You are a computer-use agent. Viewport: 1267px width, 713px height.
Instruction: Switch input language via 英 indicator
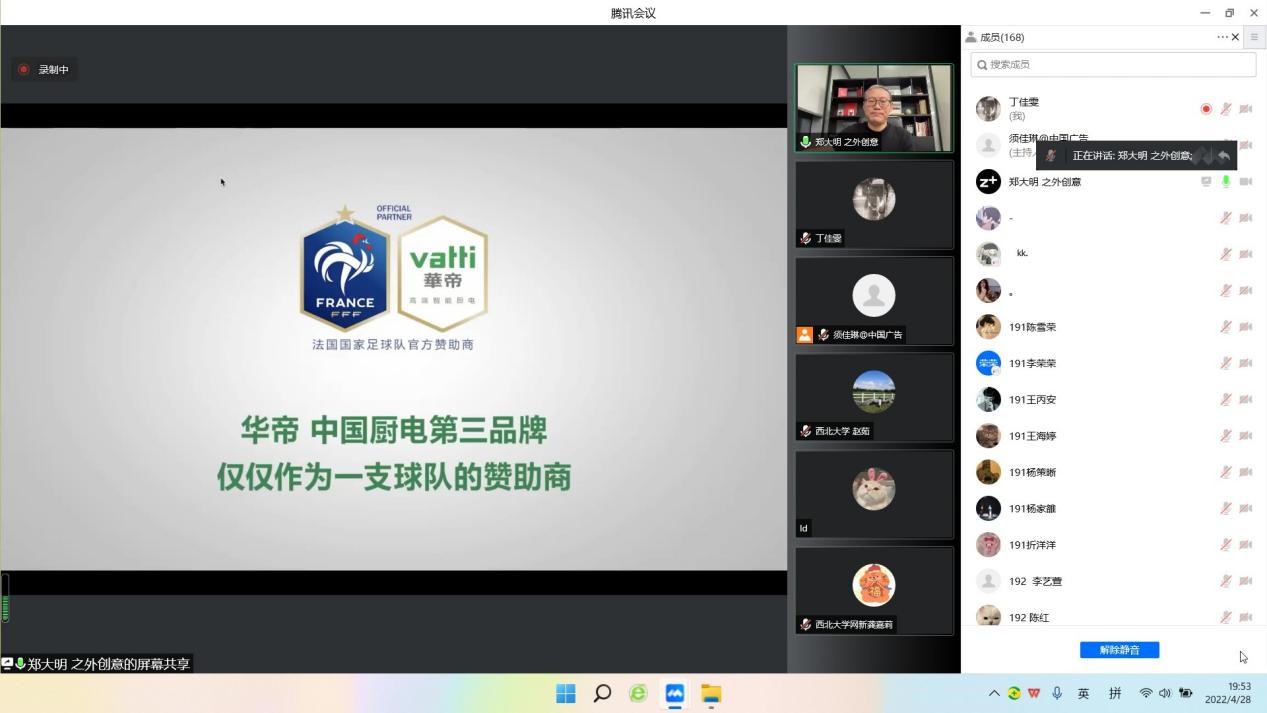[1083, 694]
